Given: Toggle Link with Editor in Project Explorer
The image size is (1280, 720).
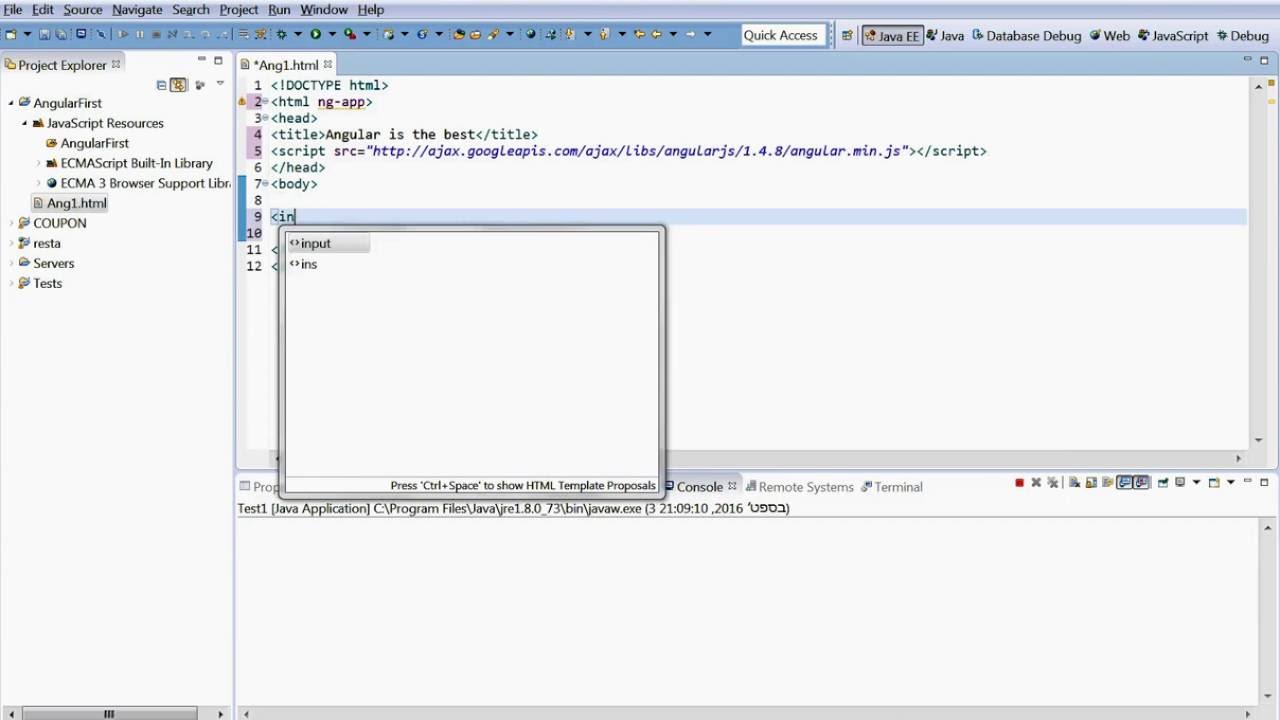Looking at the screenshot, I should (178, 85).
